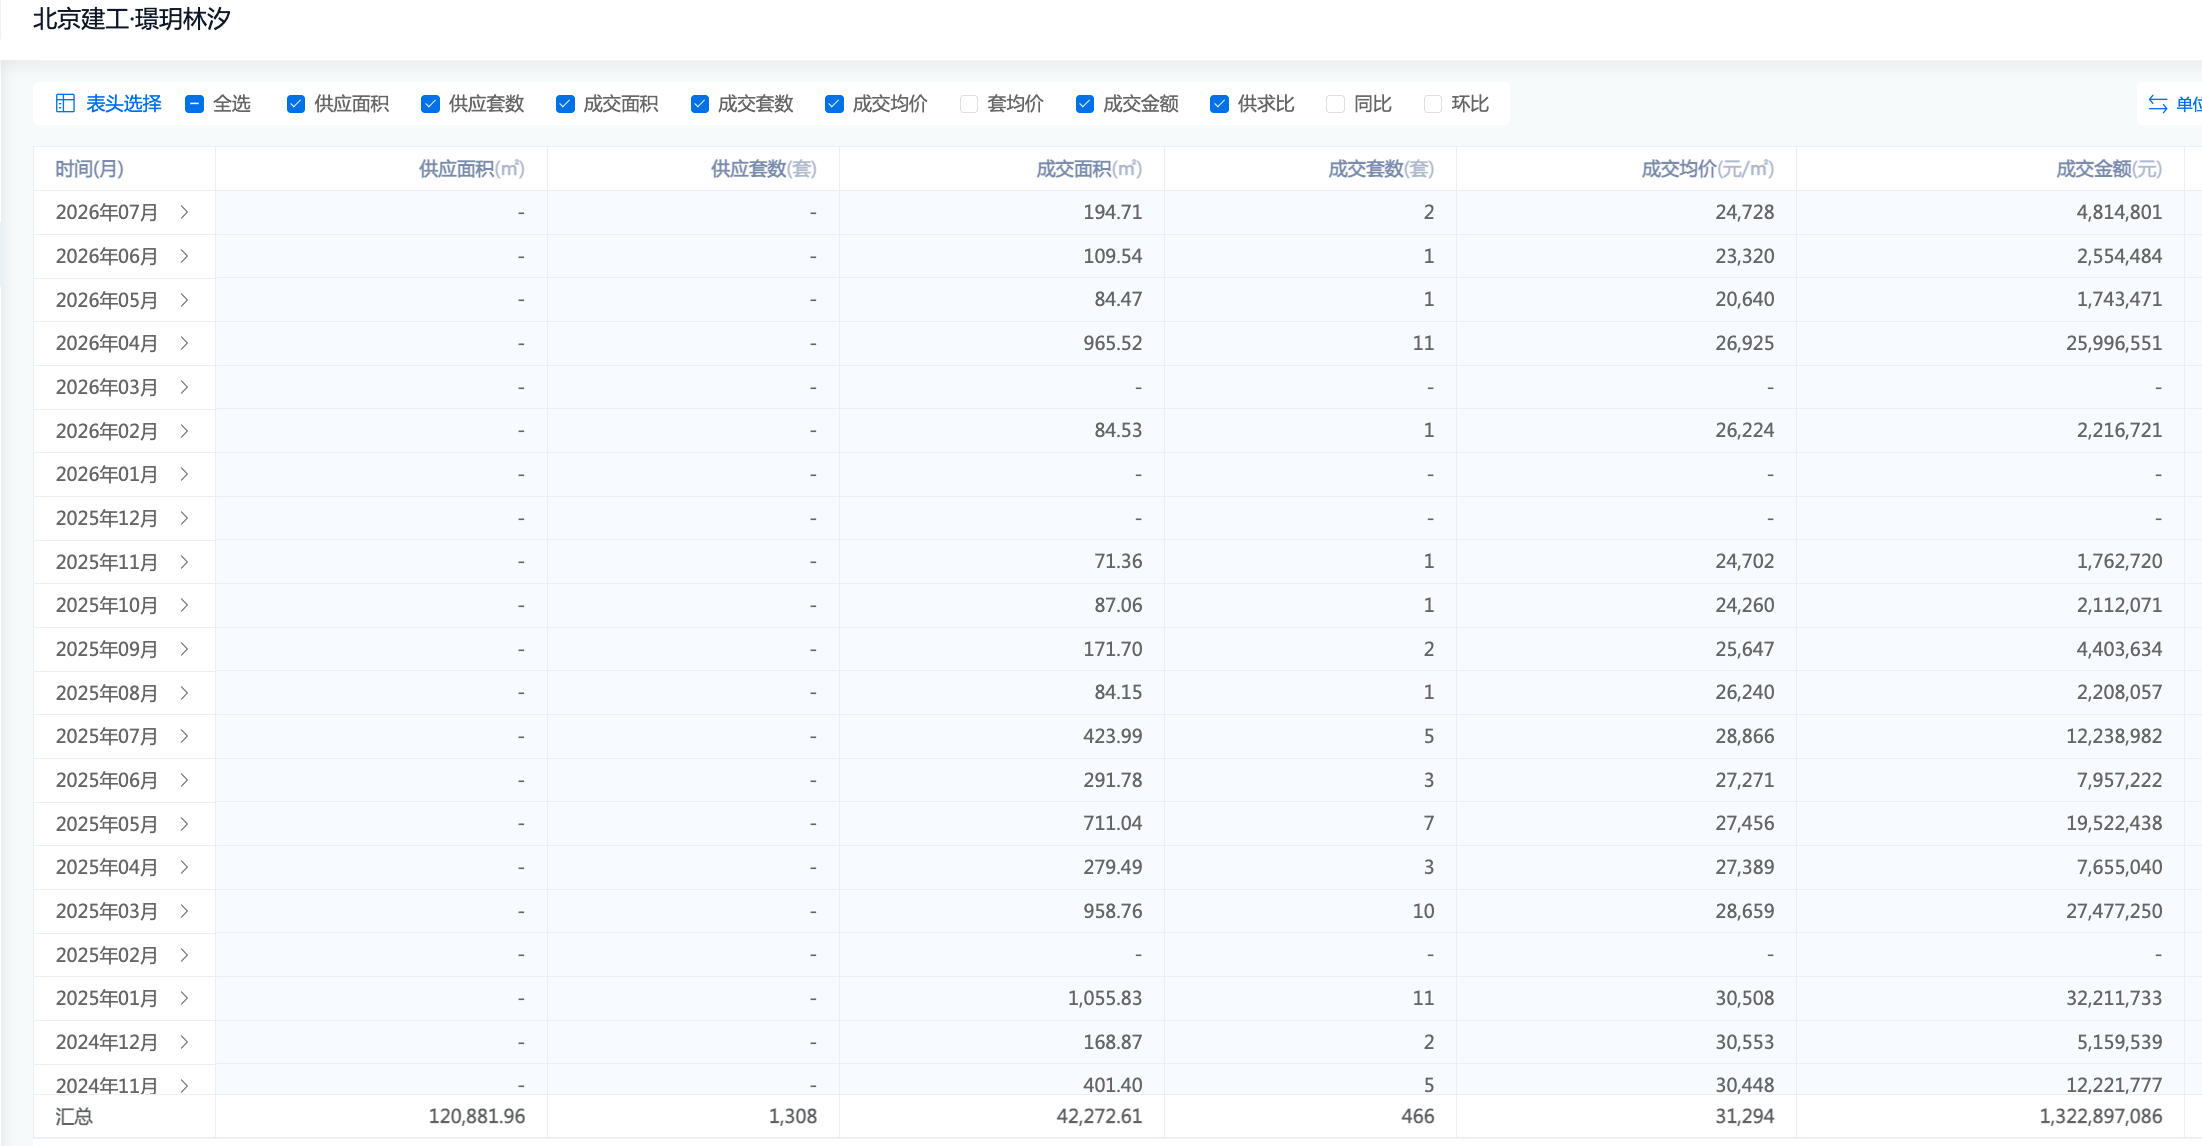The height and width of the screenshot is (1146, 2202).
Task: Click total transaction area 42,272.61
Action: click(x=1099, y=1116)
